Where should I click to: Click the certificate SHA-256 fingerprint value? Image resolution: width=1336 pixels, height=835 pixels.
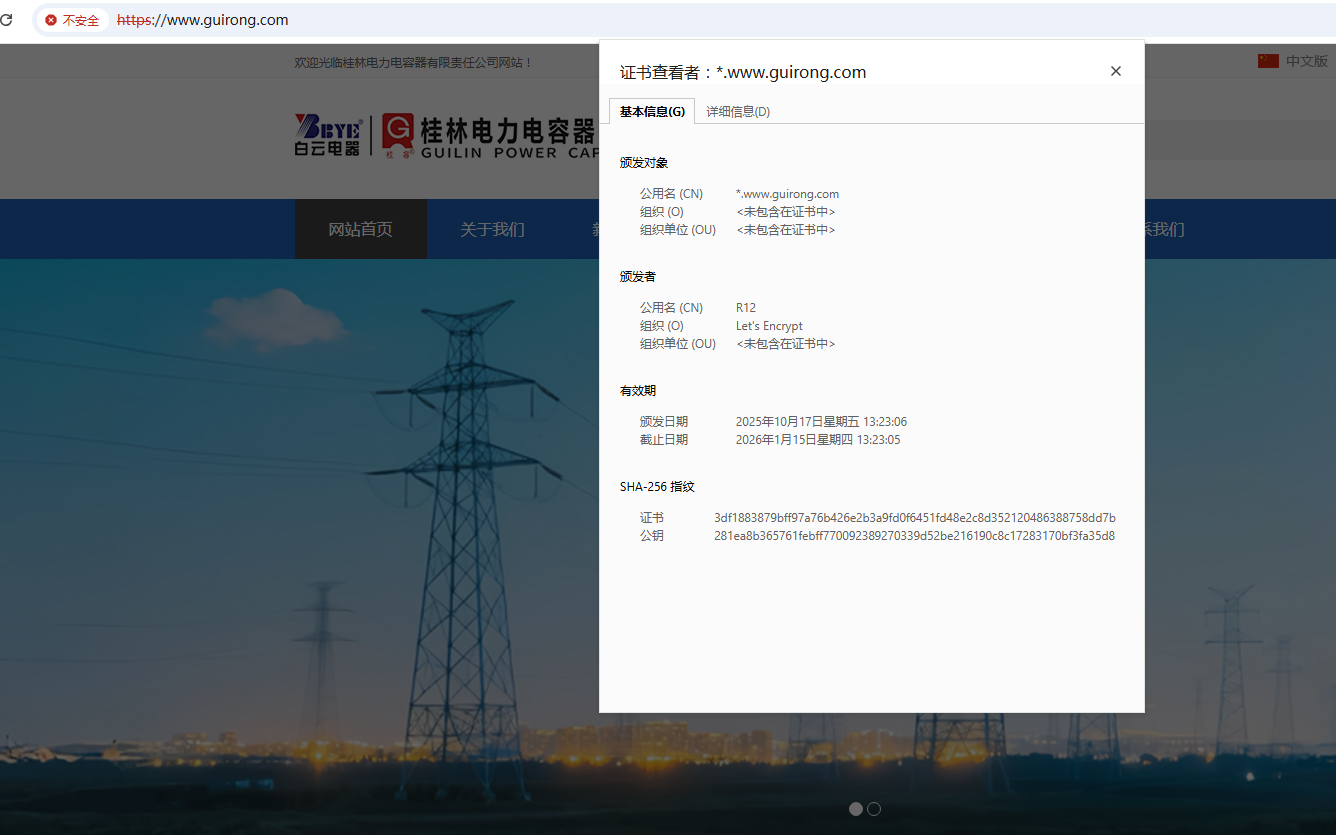tap(914, 518)
